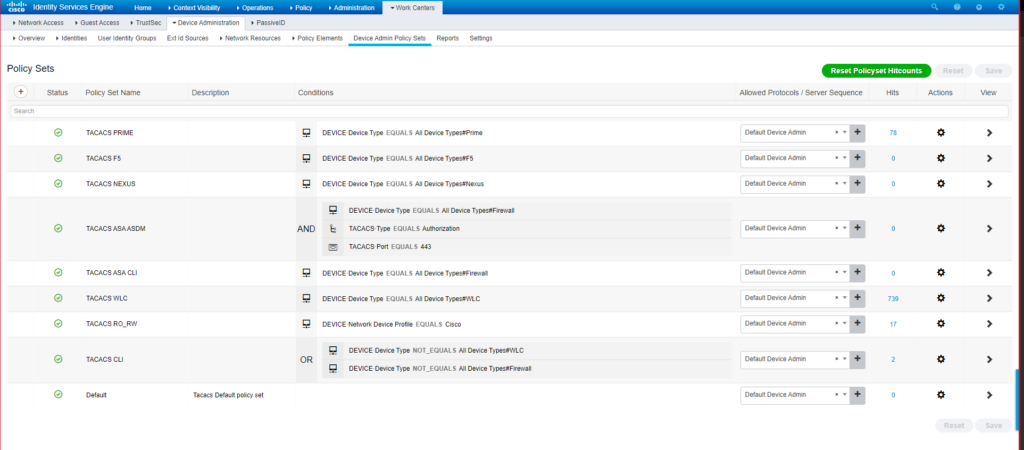This screenshot has width=1024, height=450.
Task: Expand TACACS ASA ASDM view arrow
Action: (x=989, y=228)
